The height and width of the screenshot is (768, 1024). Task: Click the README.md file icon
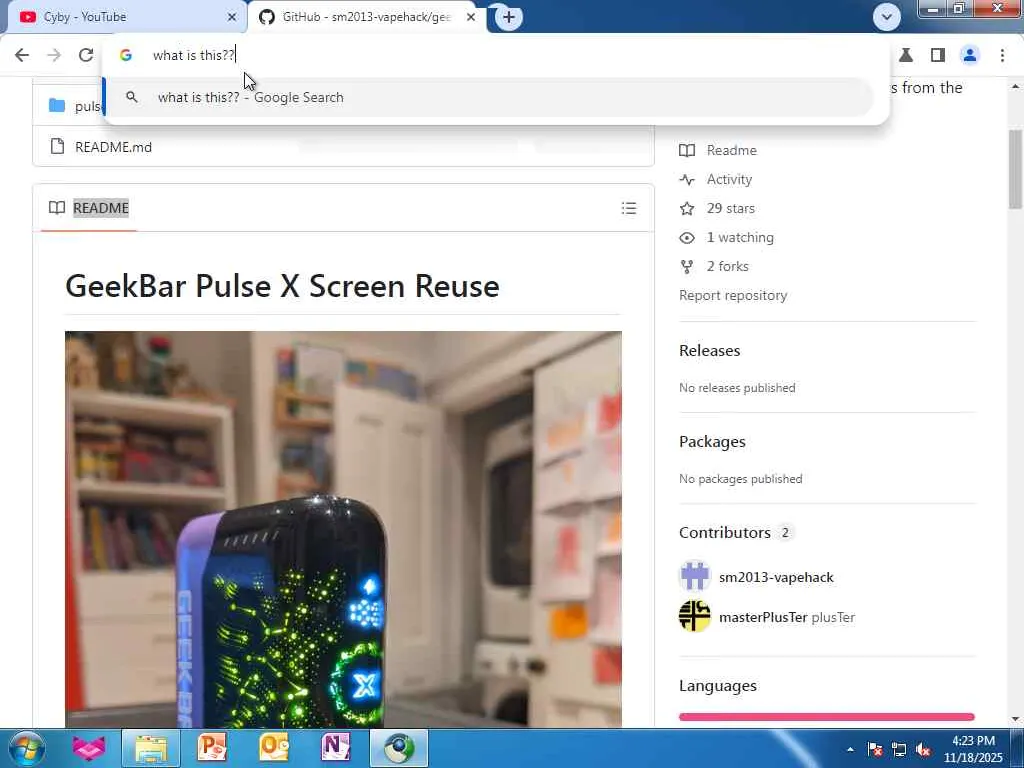57,146
